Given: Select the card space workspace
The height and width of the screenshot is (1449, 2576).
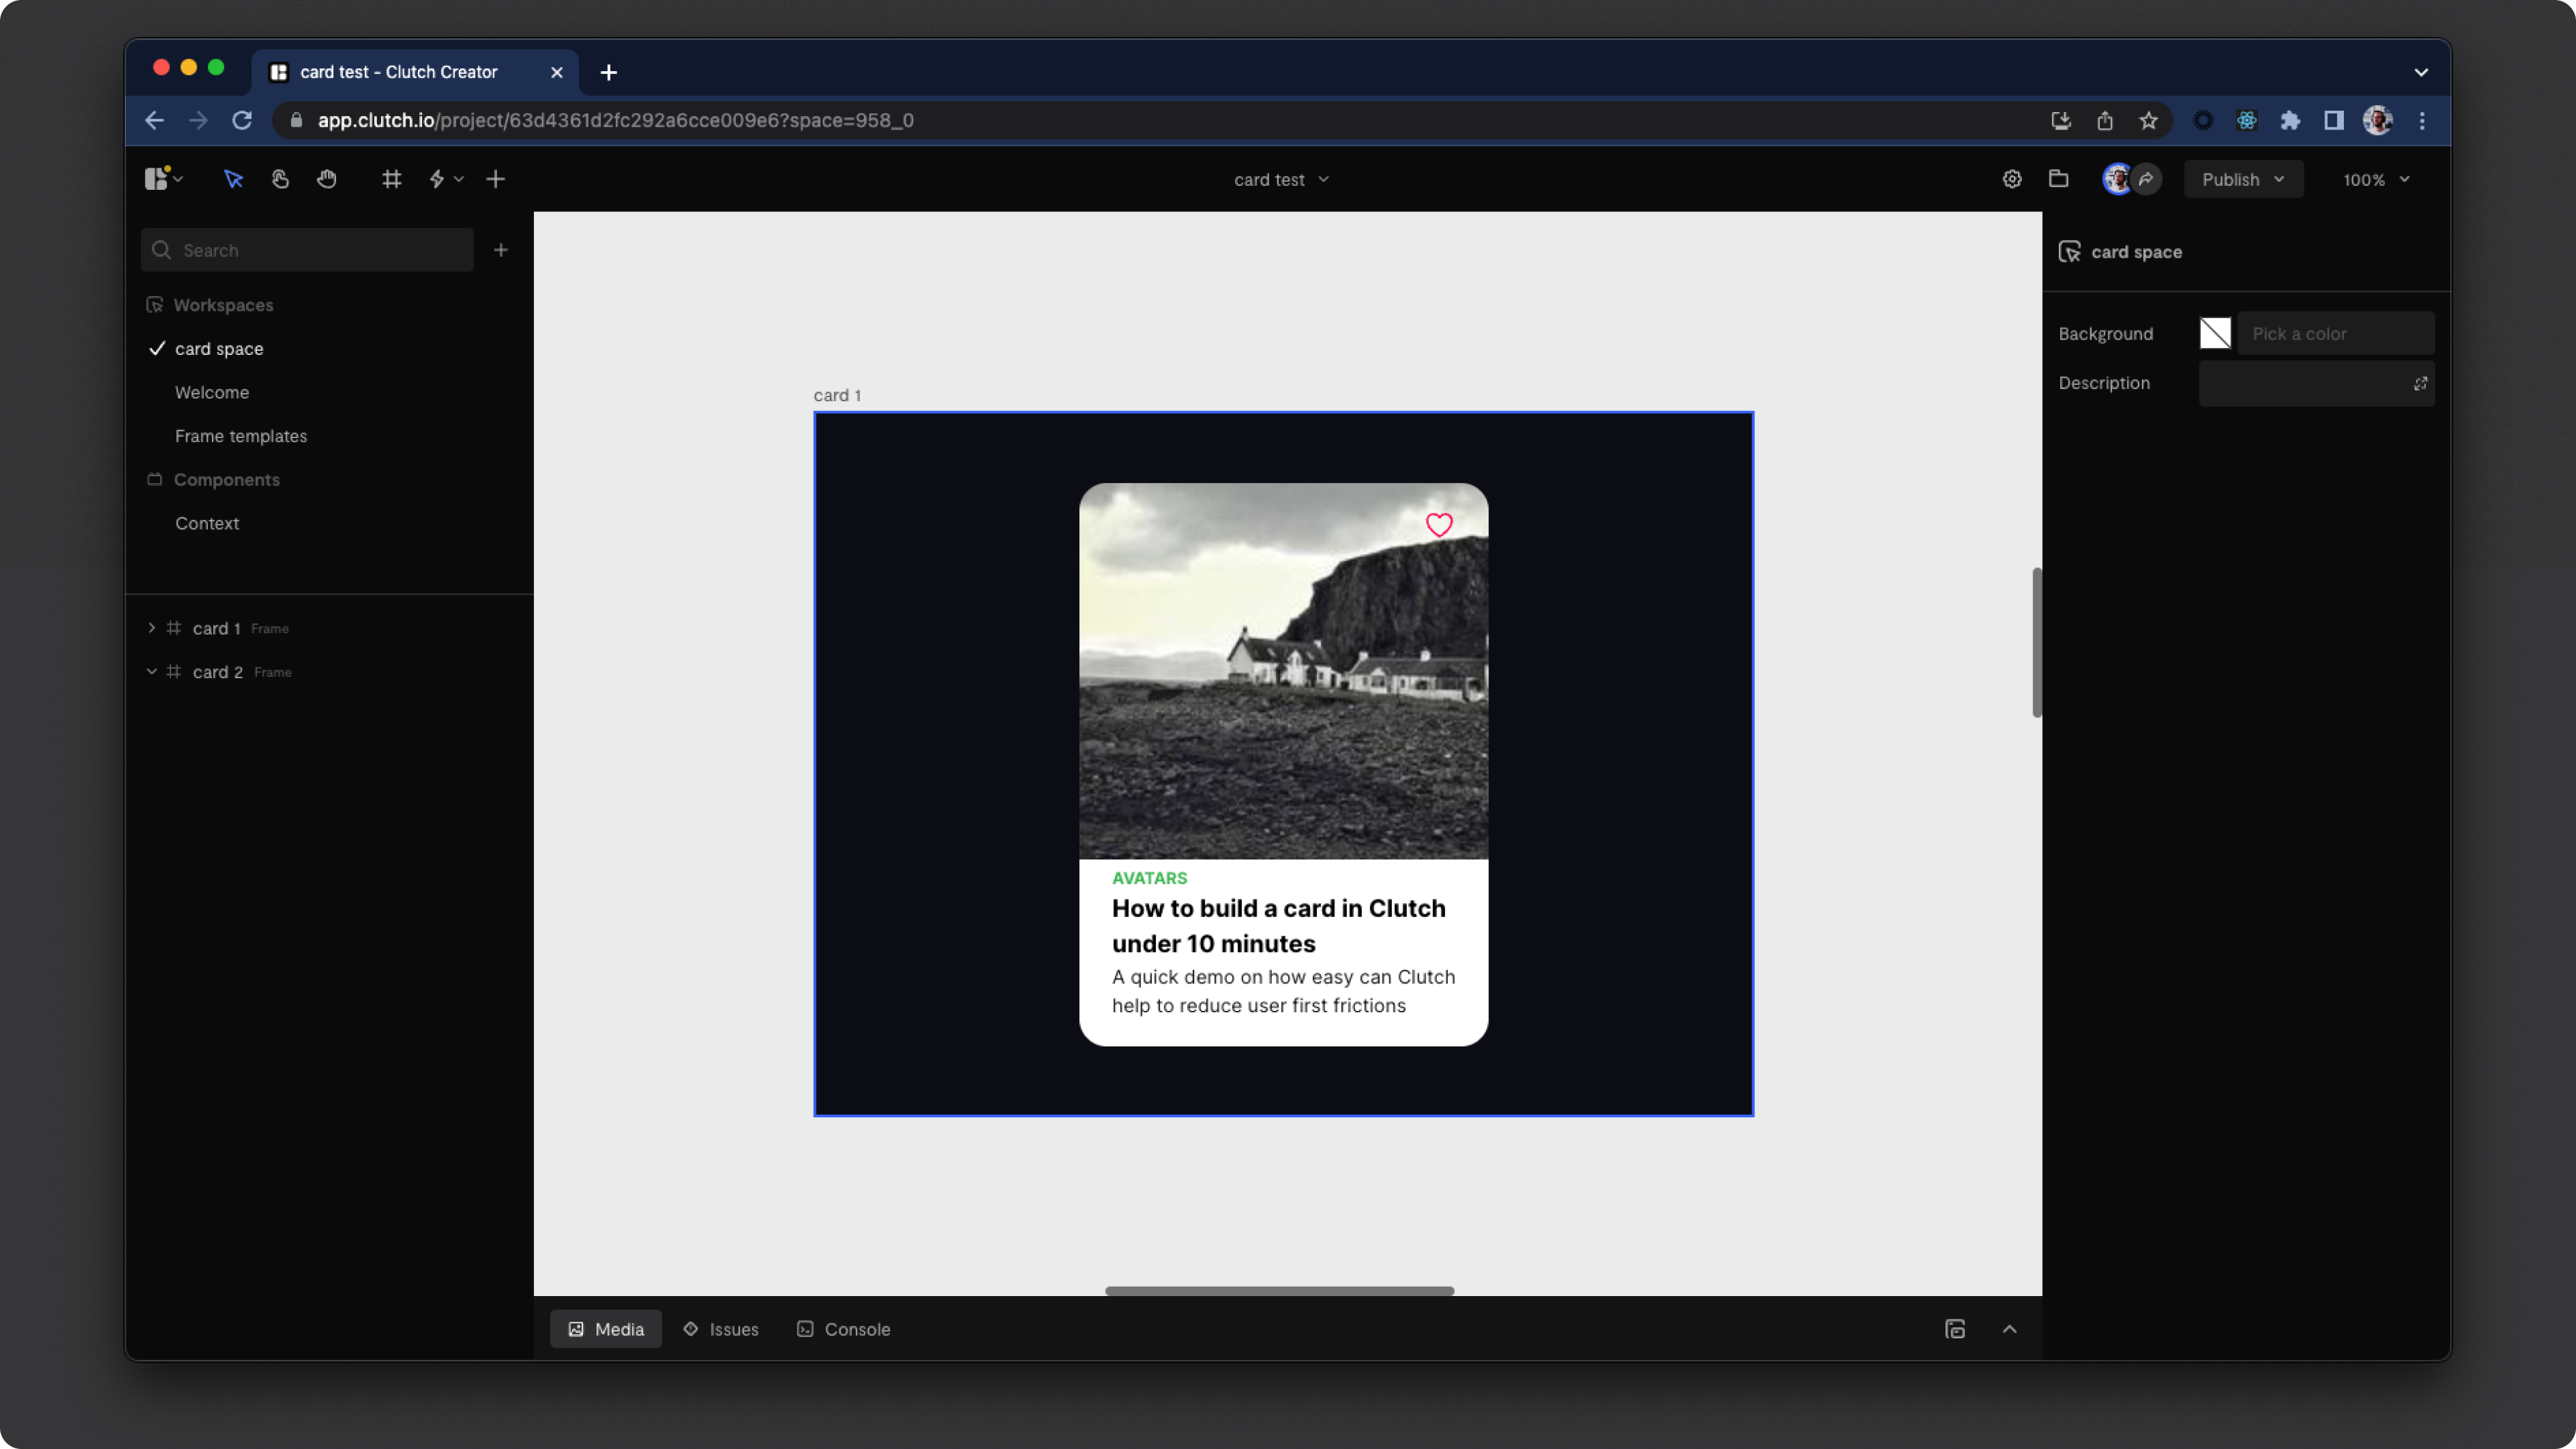Looking at the screenshot, I should [x=219, y=349].
